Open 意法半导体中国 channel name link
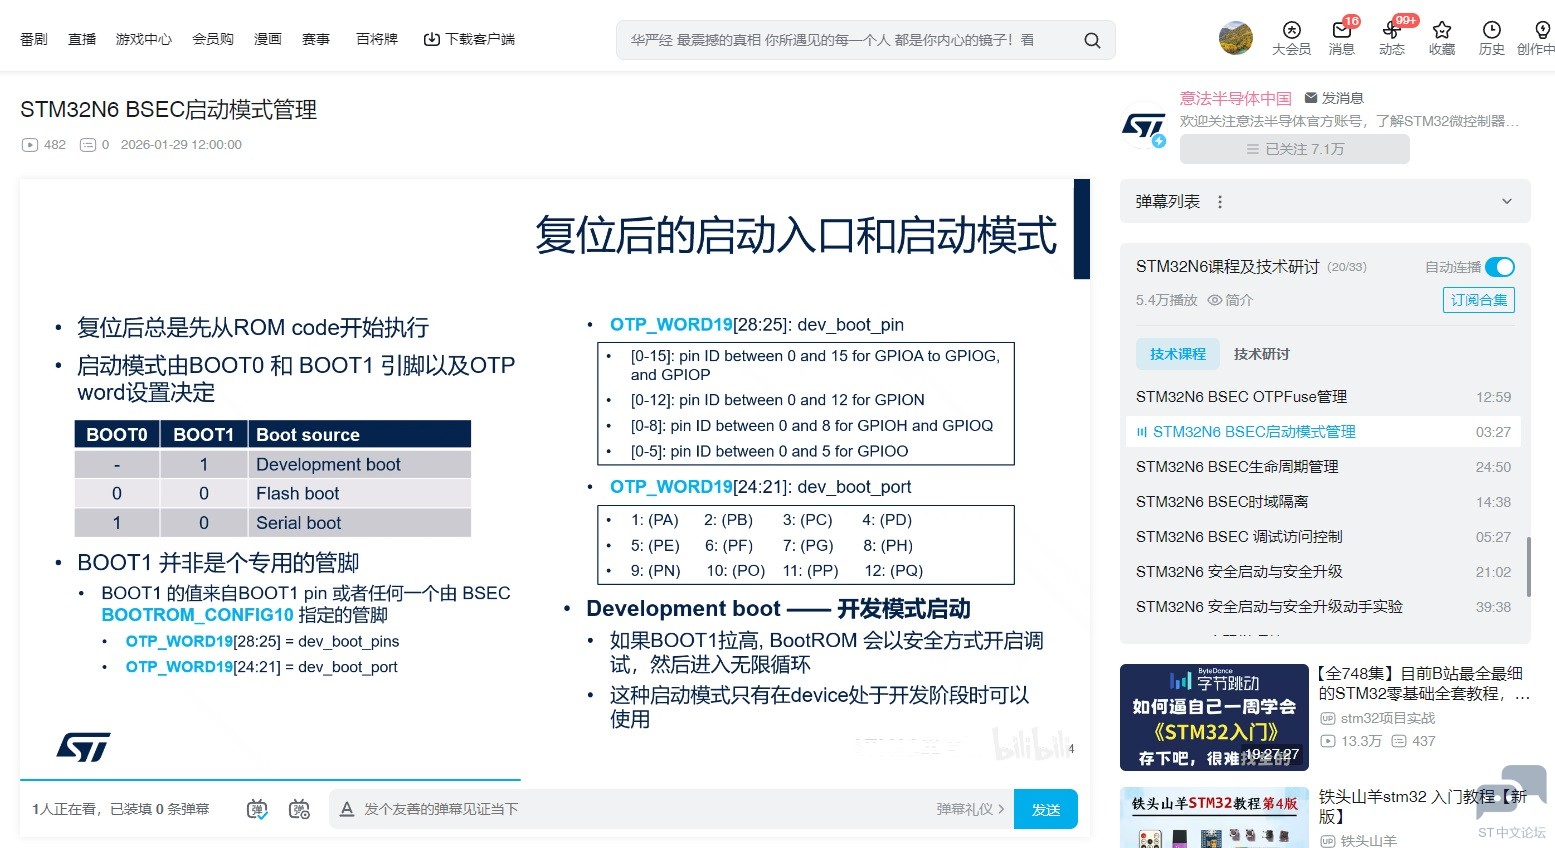The width and height of the screenshot is (1555, 848). pyautogui.click(x=1236, y=98)
